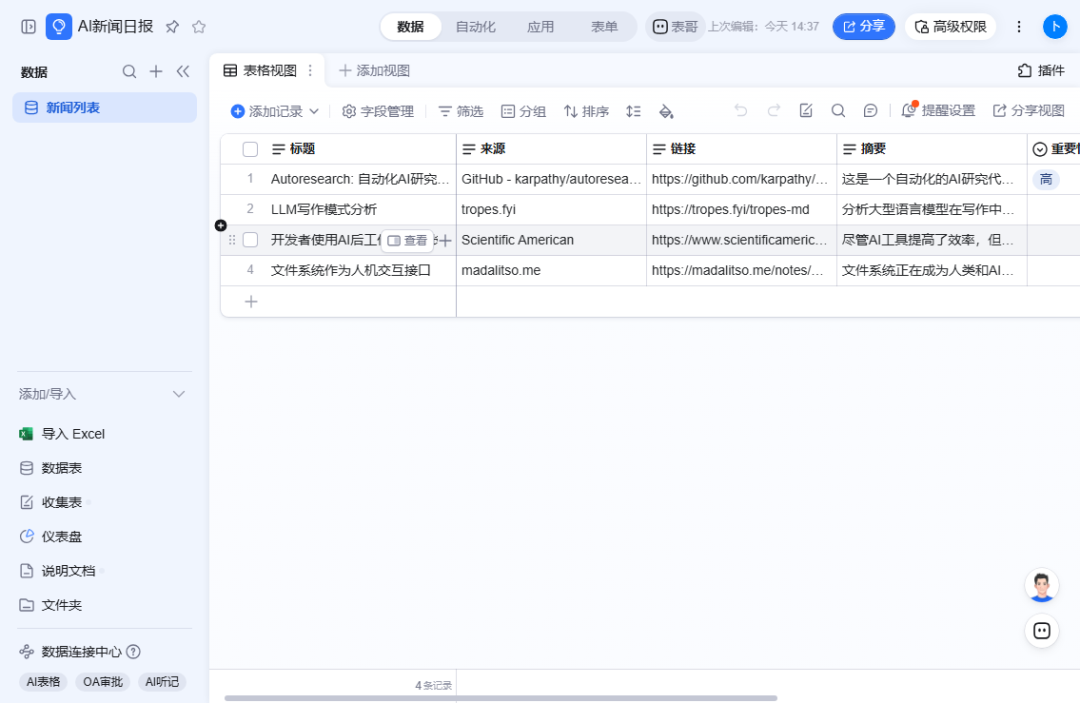This screenshot has width=1080, height=703.
Task: Click the blue 分享 button
Action: [863, 27]
